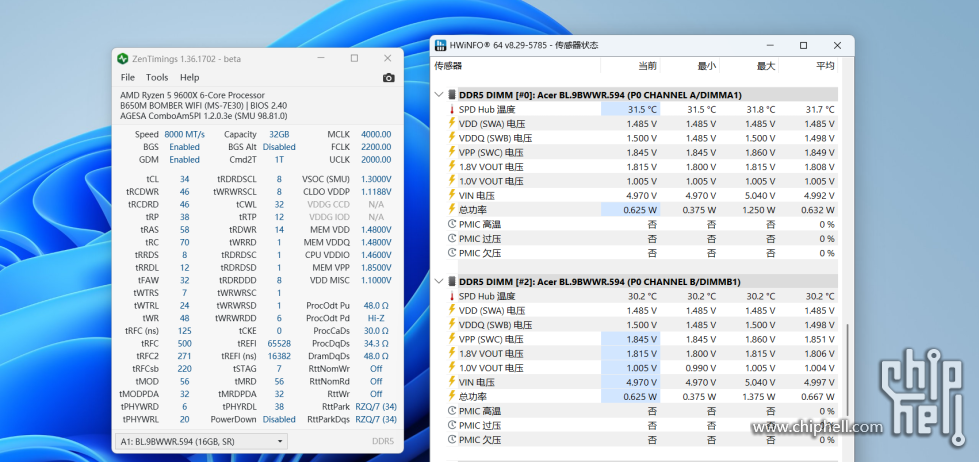Click the PowerDown Disabled value
The width and height of the screenshot is (979, 462).
pyautogui.click(x=279, y=420)
